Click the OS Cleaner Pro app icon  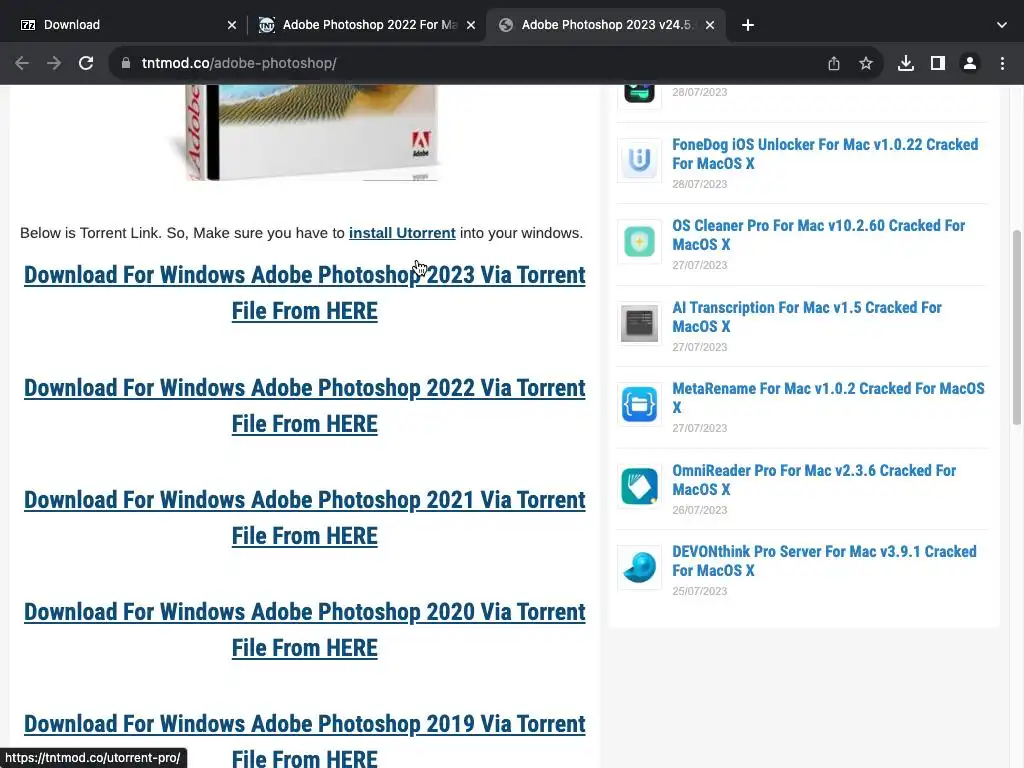pos(639,242)
